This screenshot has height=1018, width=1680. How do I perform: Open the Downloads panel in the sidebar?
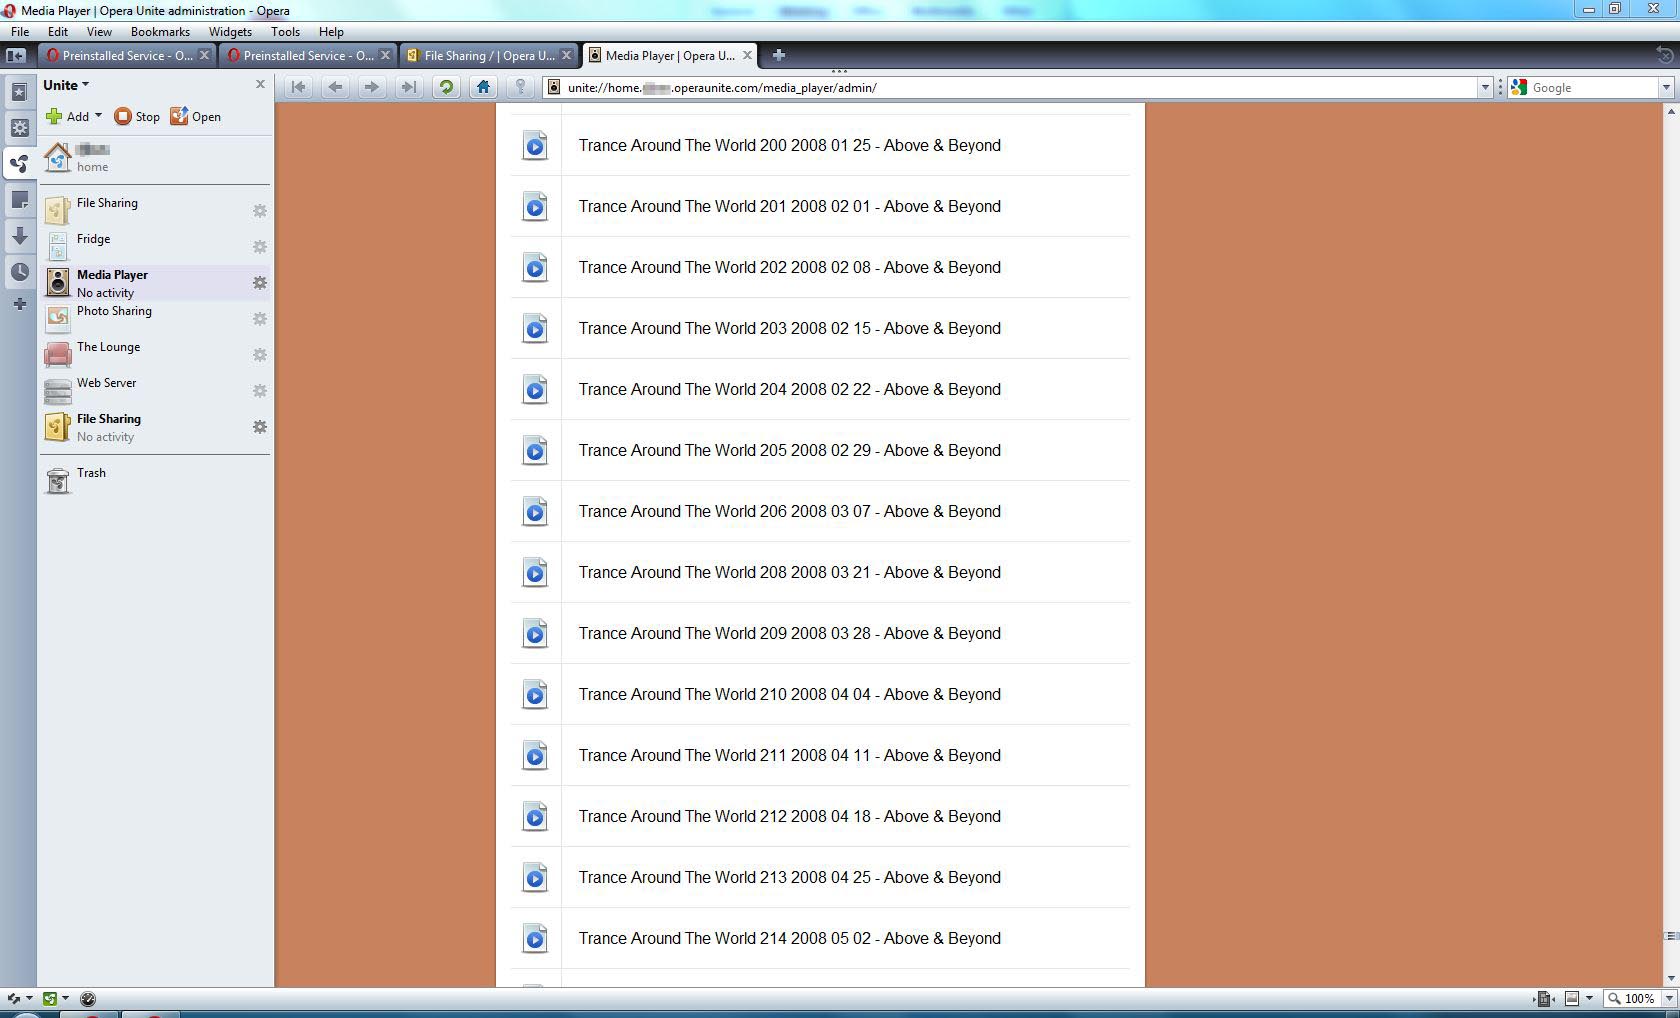(x=19, y=236)
